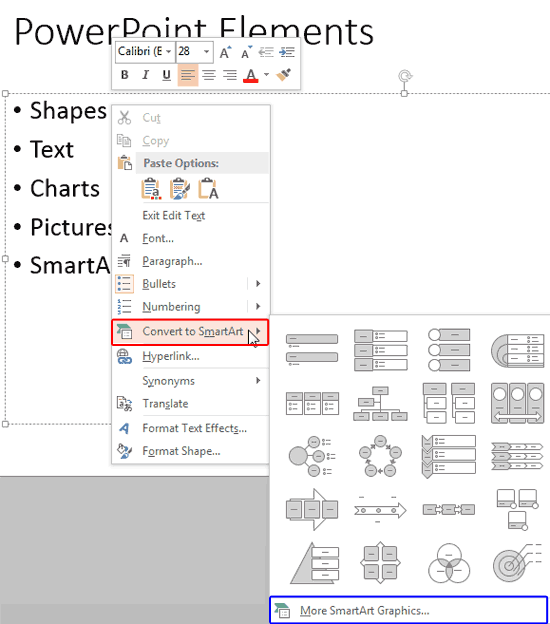
Task: Decrease font size with the shrink-font icon
Action: (247, 52)
